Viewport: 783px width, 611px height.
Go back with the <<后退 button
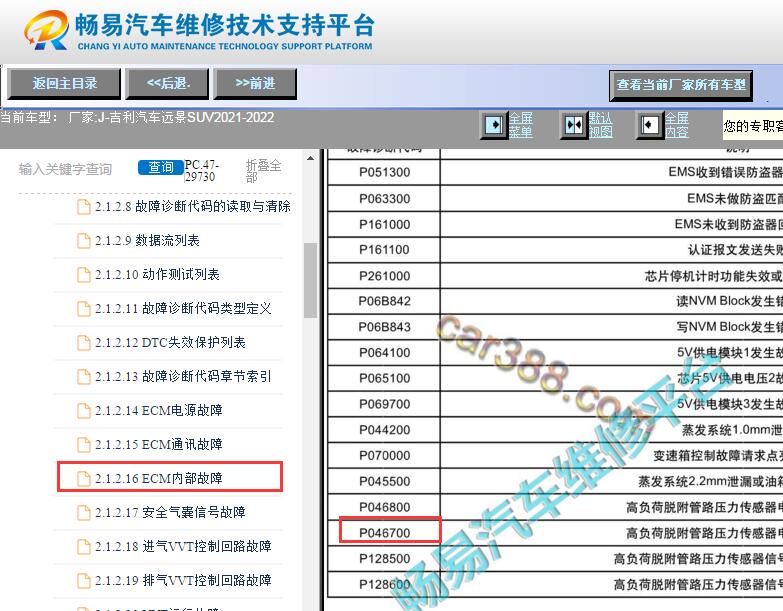(x=168, y=84)
